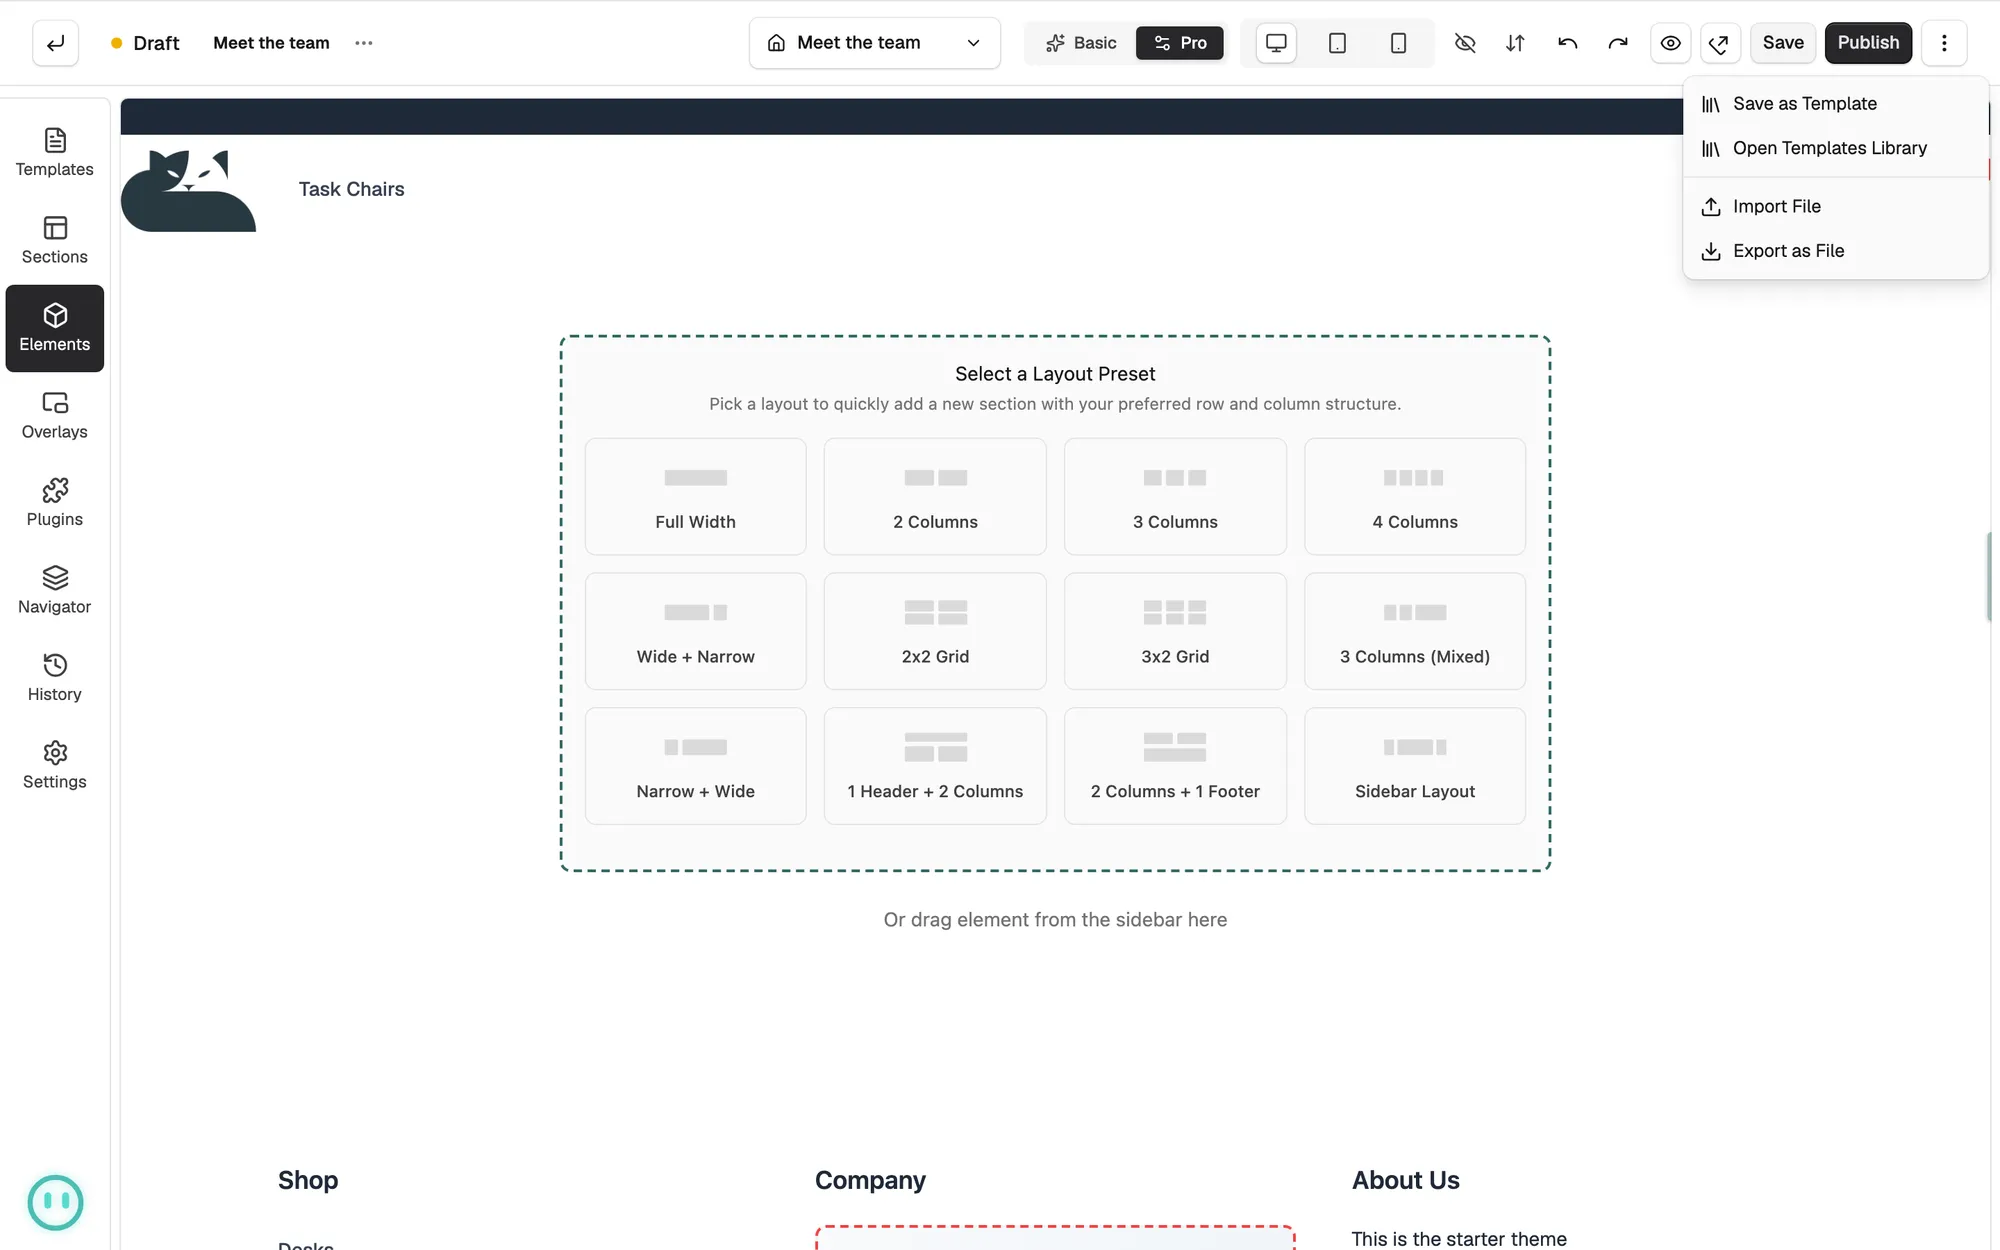Screen dimensions: 2000x1250
Task: Open the Templates sidebar panel
Action: coord(55,153)
